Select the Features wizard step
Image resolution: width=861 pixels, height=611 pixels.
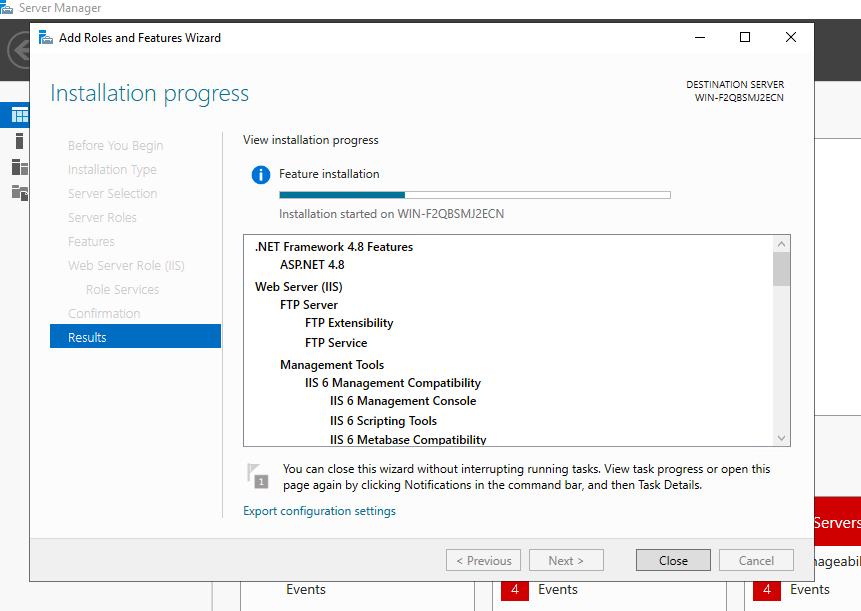point(91,242)
